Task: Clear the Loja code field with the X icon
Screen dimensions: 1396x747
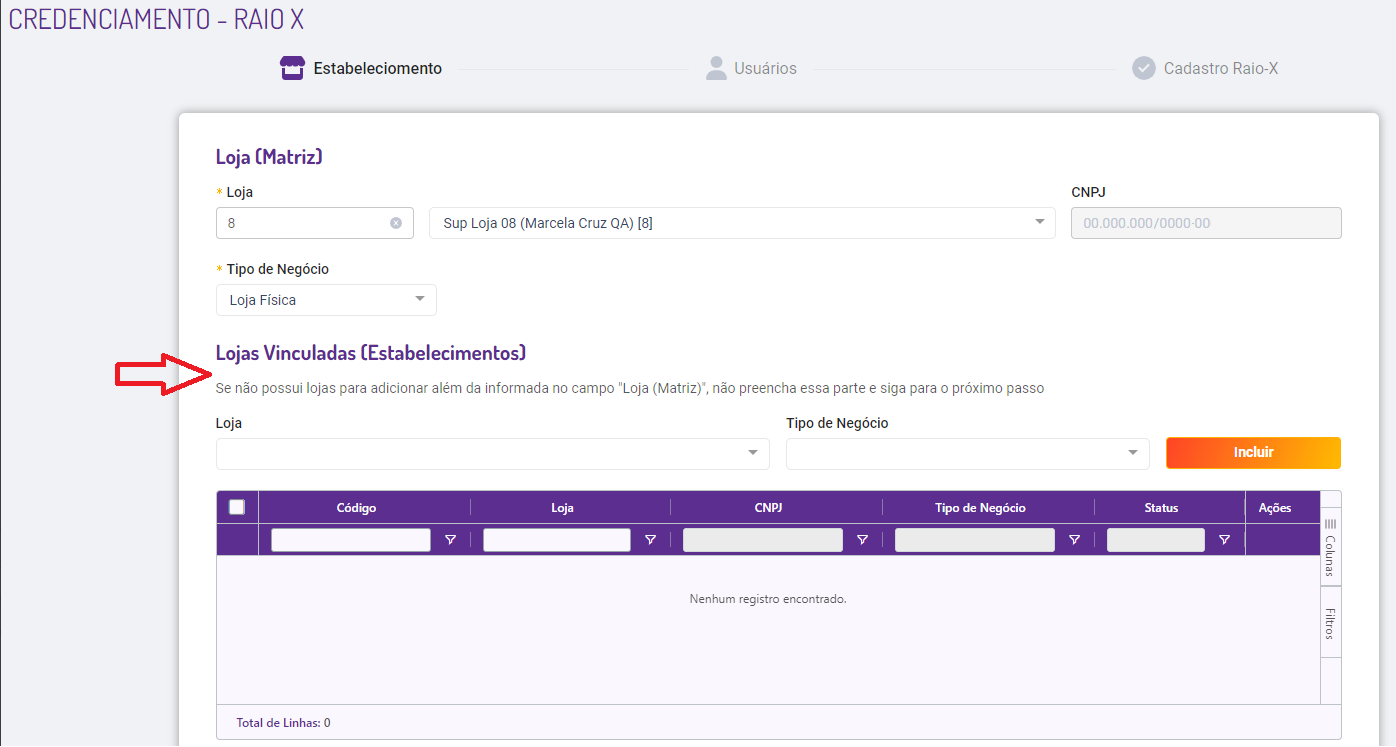Action: coord(396,223)
